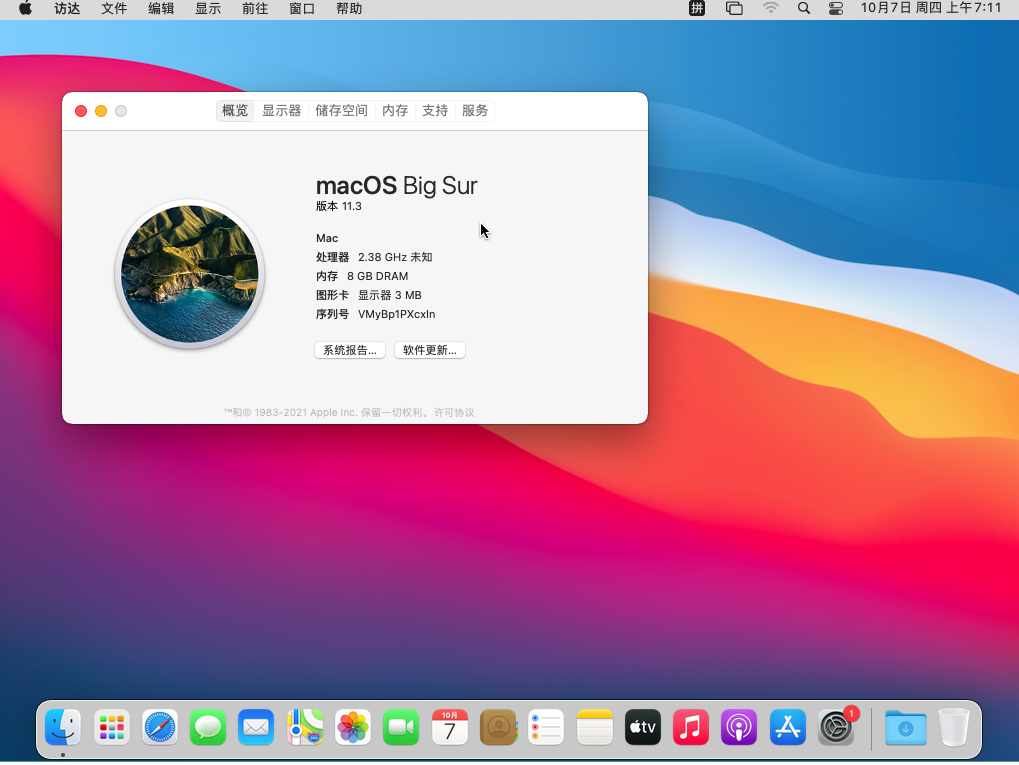The image size is (1019, 765).
Task: Open the 窗口 menu
Action: tap(302, 8)
